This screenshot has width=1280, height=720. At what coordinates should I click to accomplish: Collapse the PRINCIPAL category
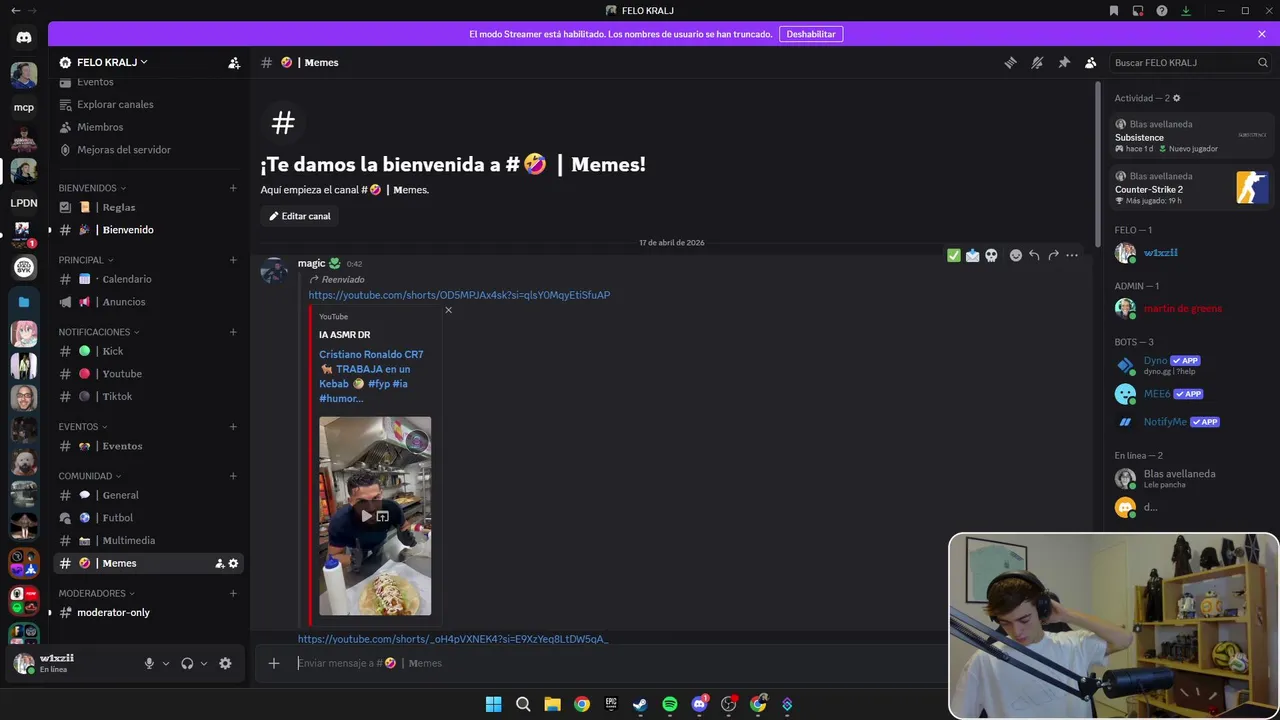coord(85,260)
